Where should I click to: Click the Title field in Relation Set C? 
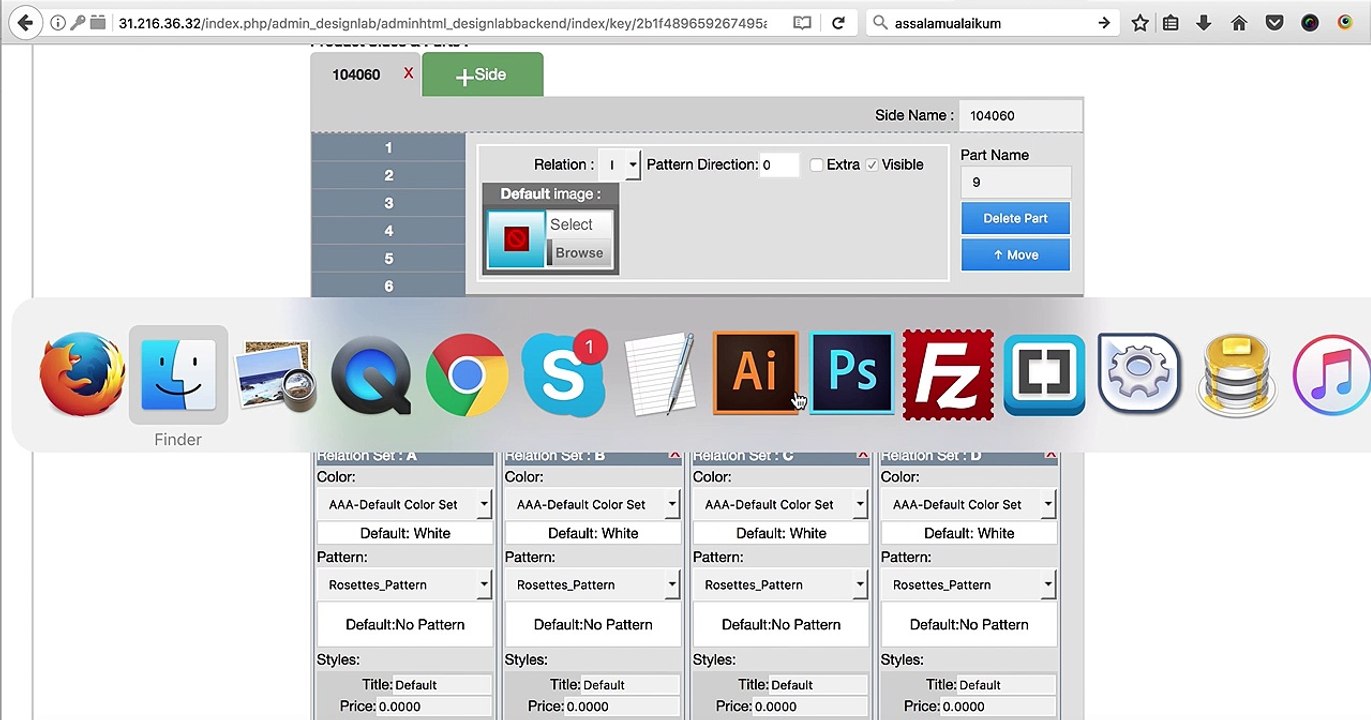[x=818, y=685]
